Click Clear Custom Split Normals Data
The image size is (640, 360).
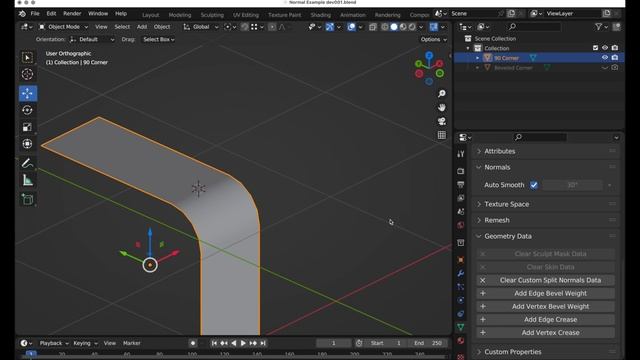[x=546, y=280]
